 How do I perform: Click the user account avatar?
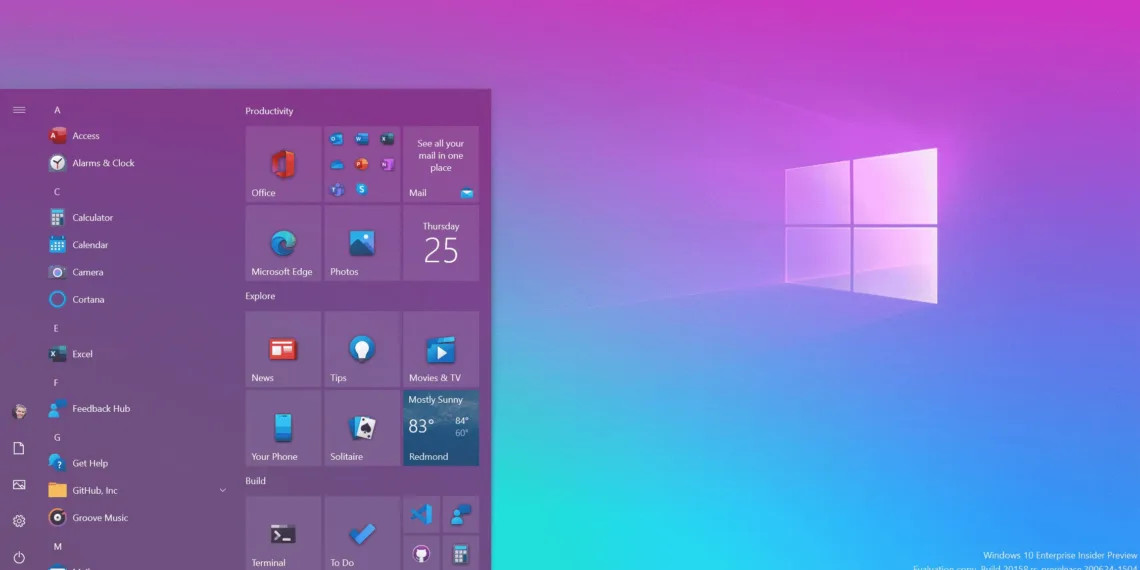pyautogui.click(x=19, y=412)
